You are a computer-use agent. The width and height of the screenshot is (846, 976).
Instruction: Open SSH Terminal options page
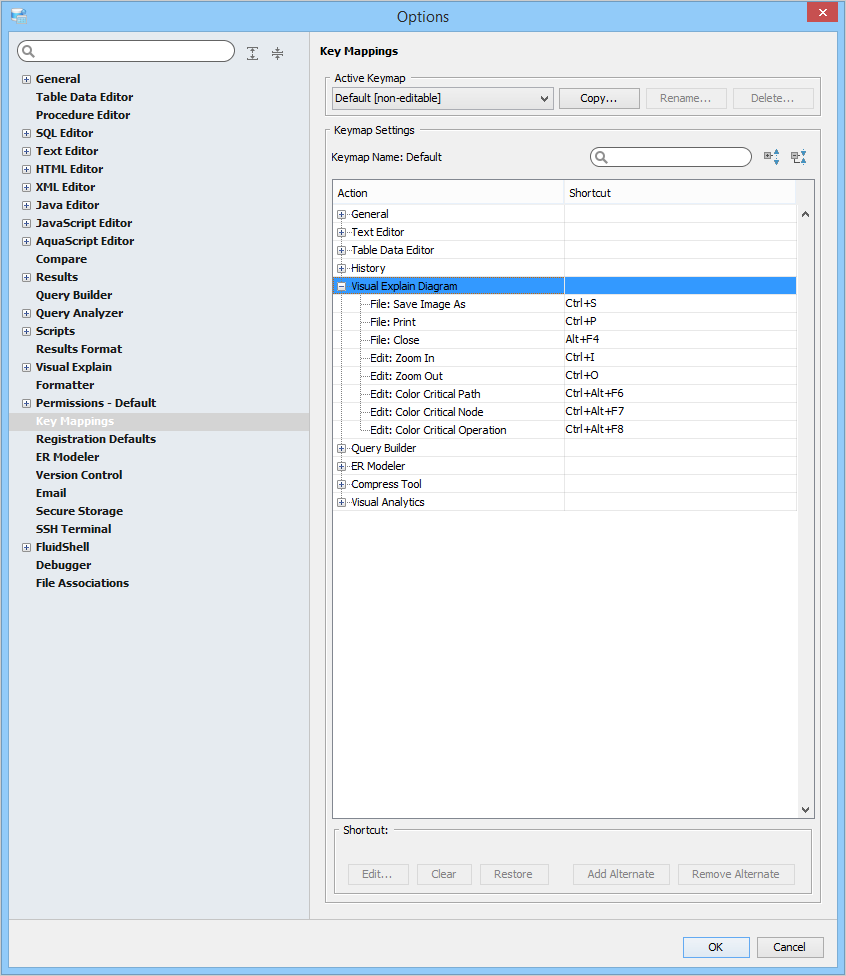[73, 529]
